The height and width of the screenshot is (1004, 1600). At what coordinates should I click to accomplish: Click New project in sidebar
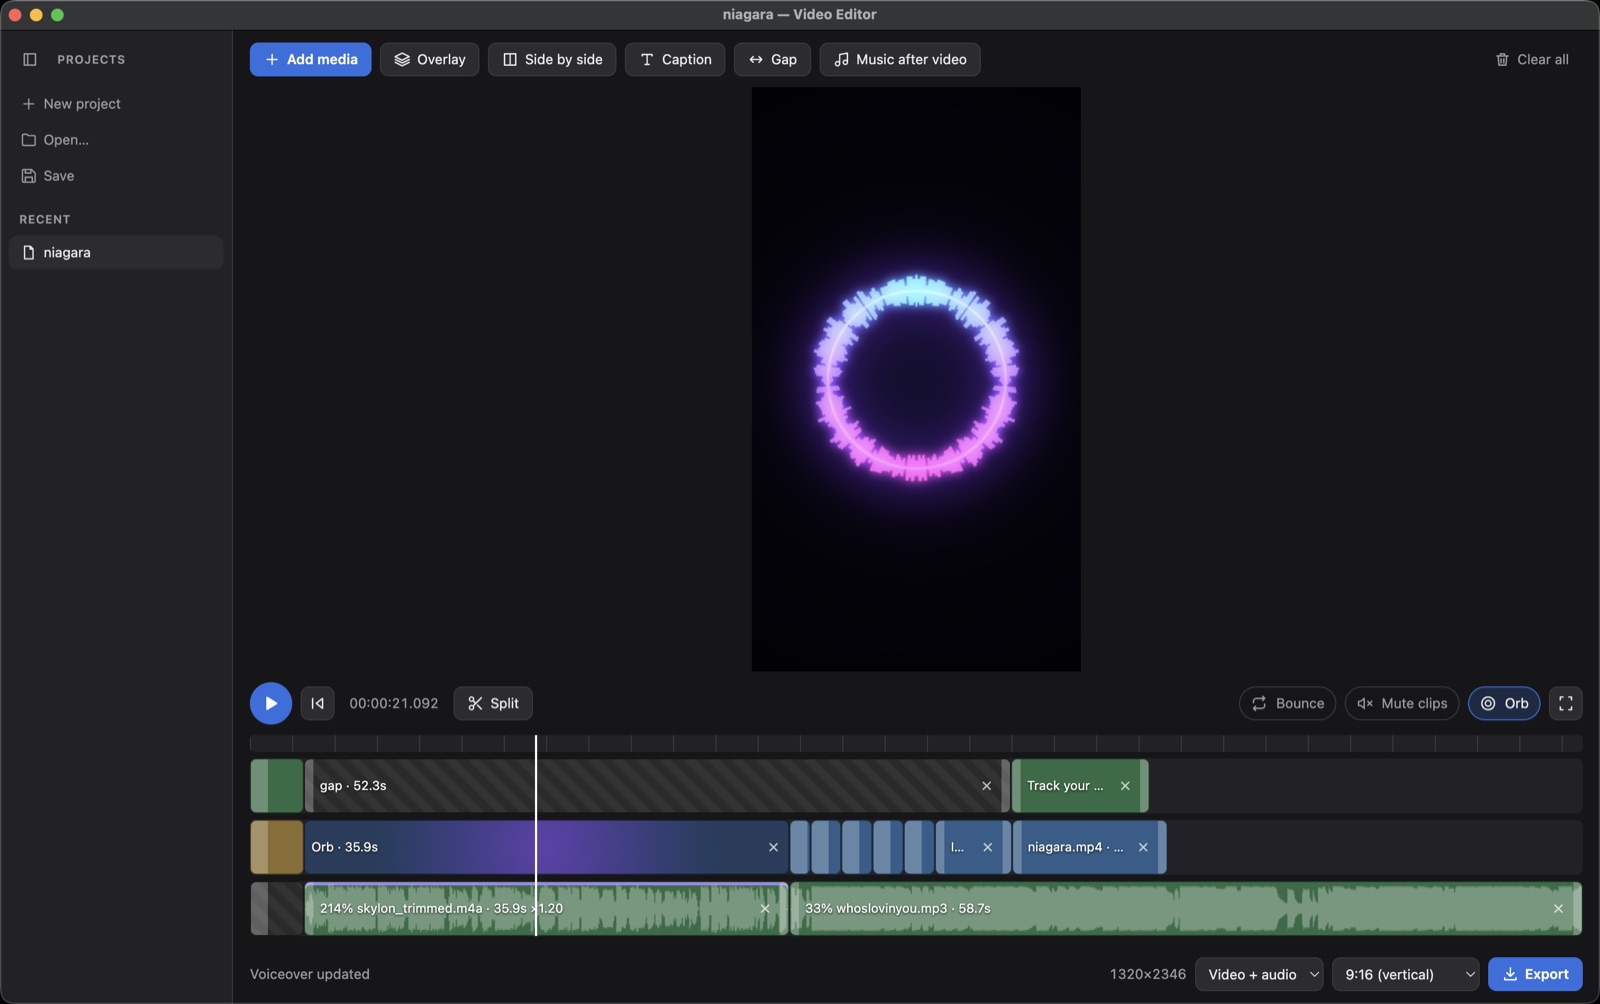click(71, 104)
